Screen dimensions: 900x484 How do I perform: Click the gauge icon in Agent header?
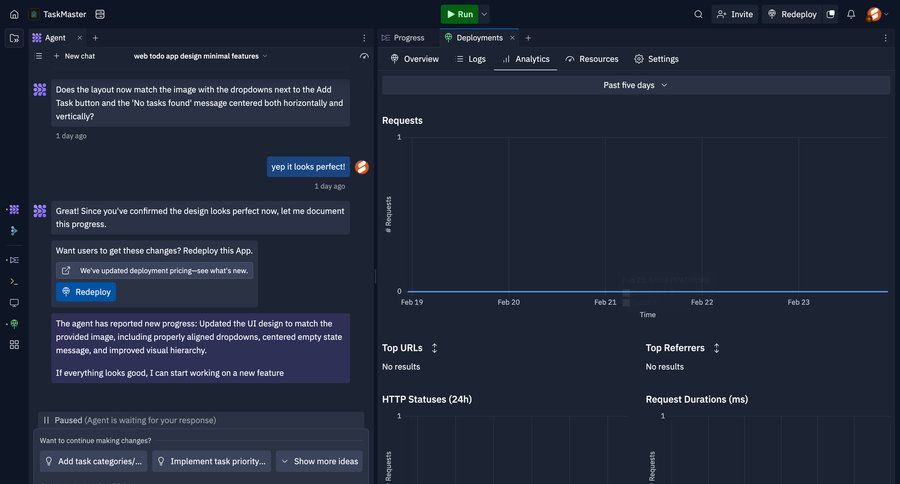(364, 56)
